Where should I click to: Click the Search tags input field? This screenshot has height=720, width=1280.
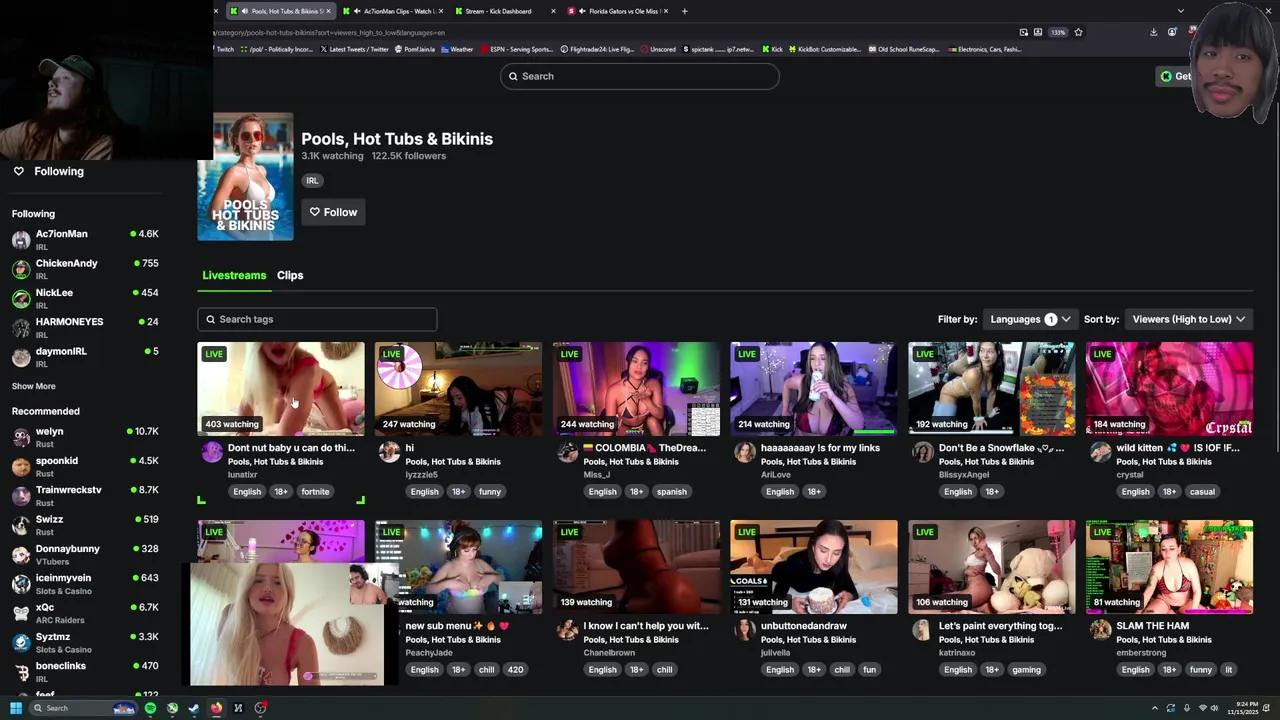pyautogui.click(x=317, y=319)
